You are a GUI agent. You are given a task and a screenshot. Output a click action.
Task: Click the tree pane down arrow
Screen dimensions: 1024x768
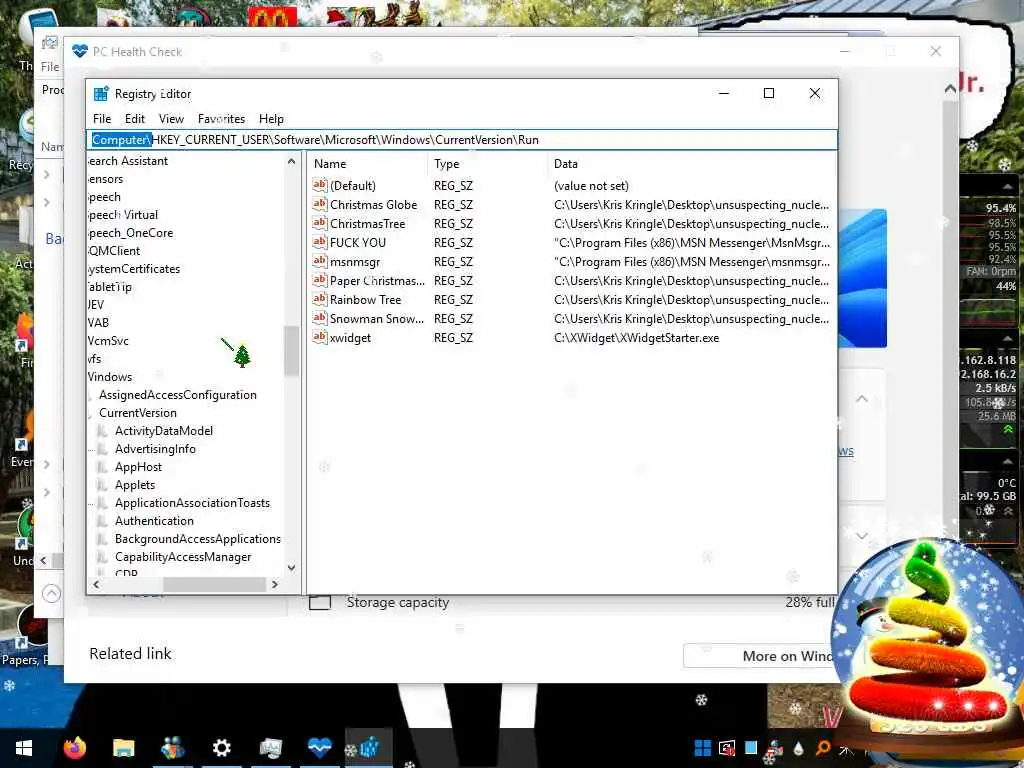point(291,568)
